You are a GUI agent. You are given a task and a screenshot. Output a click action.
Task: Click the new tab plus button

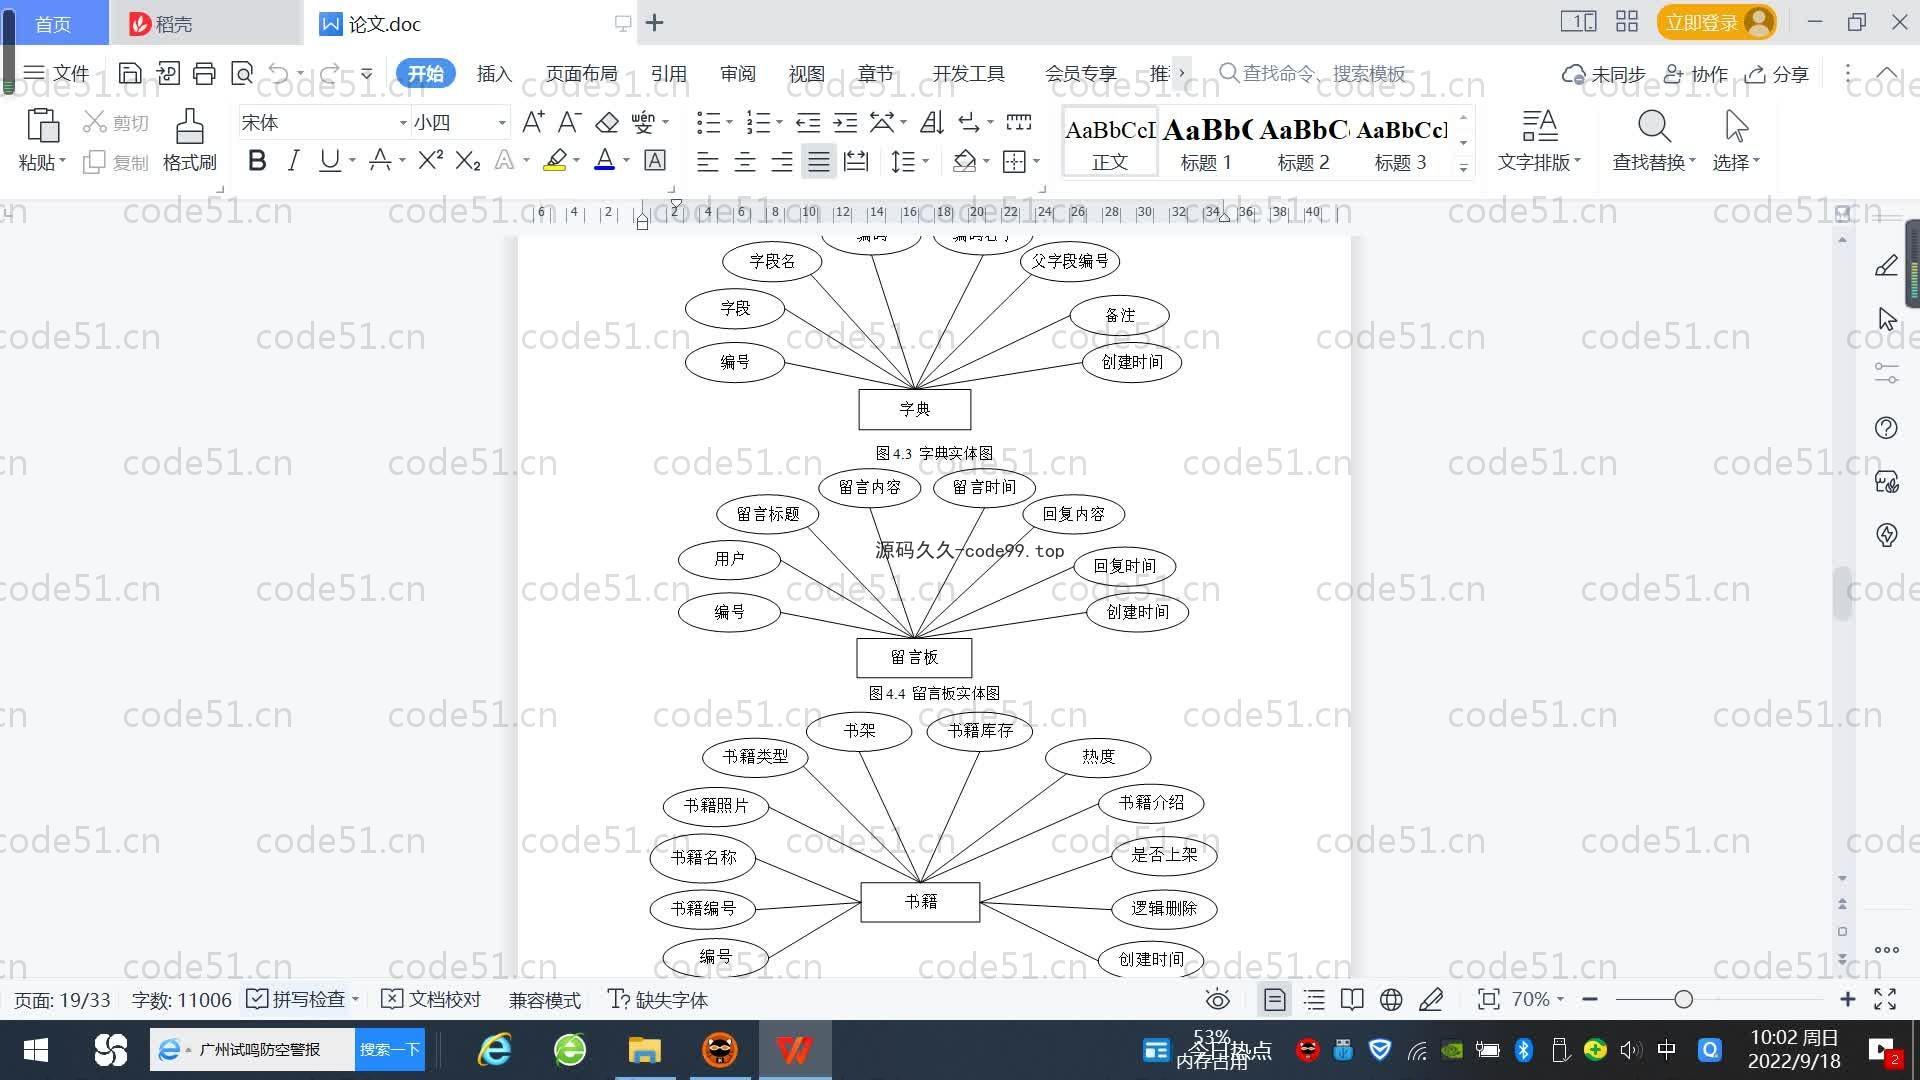[655, 22]
